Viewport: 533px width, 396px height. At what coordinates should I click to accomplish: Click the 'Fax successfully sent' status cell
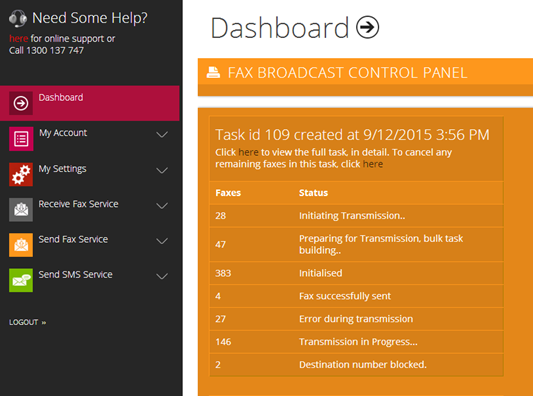coord(345,296)
